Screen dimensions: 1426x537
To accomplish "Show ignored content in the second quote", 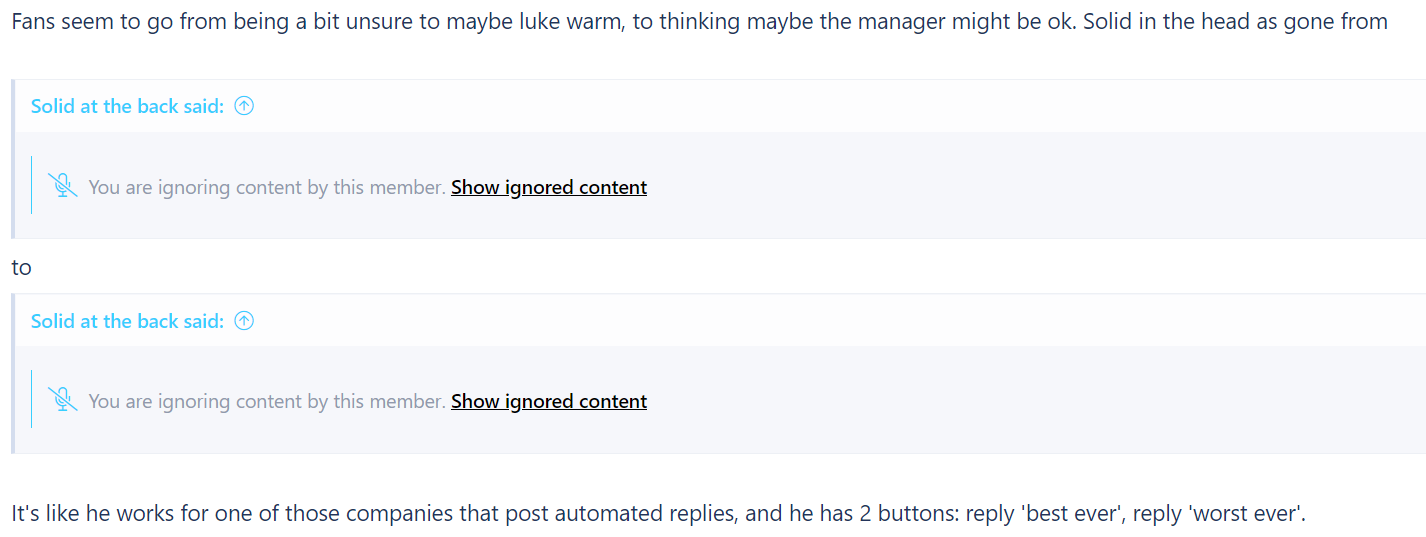I will [549, 401].
